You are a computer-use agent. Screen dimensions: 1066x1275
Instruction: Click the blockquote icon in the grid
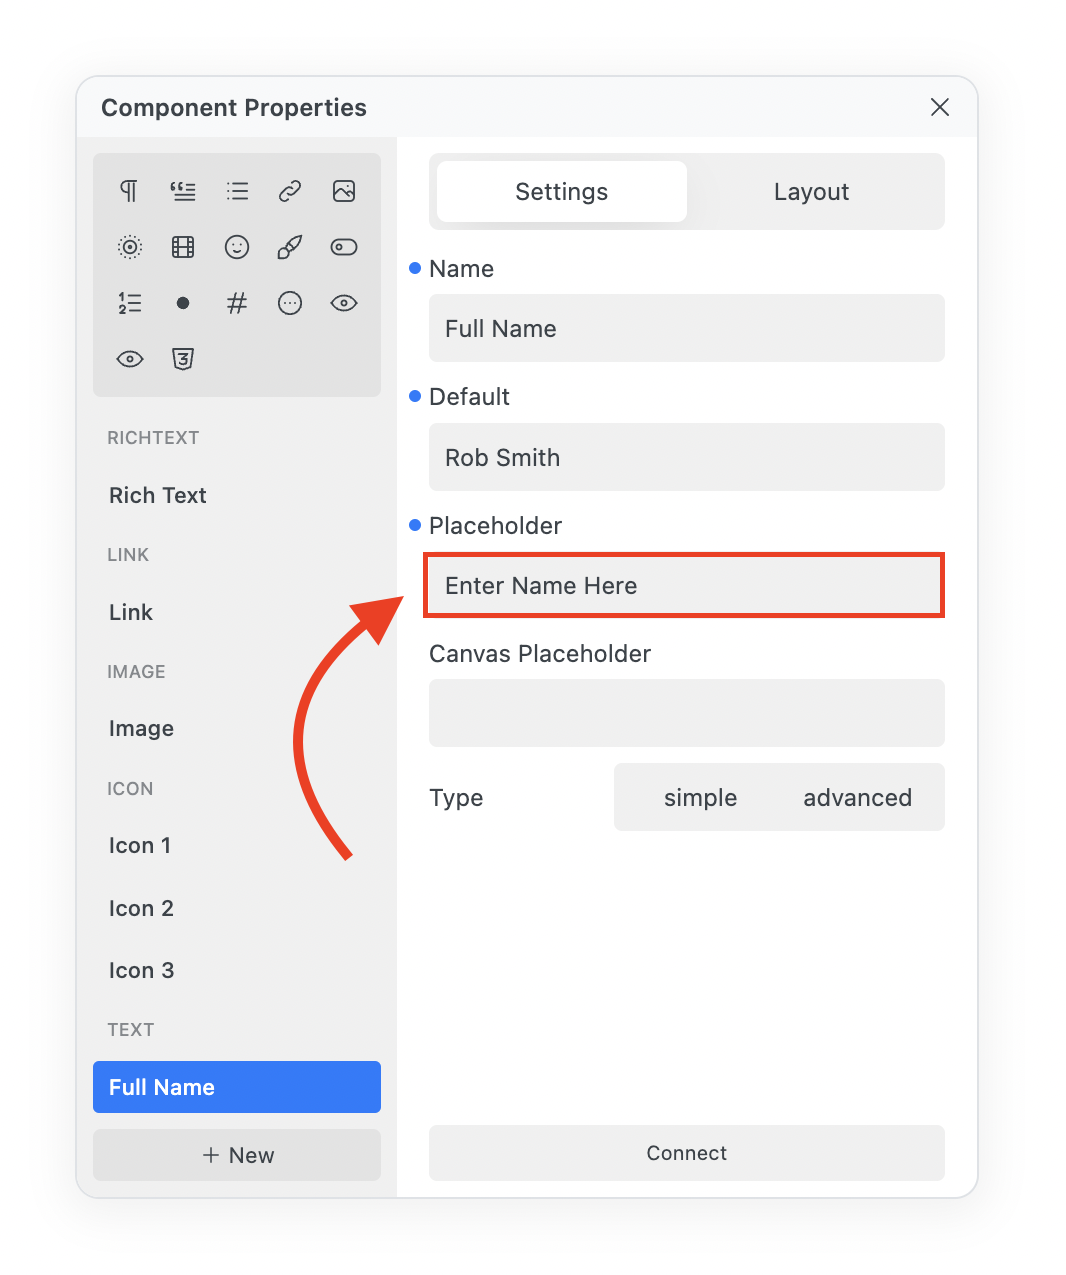183,191
